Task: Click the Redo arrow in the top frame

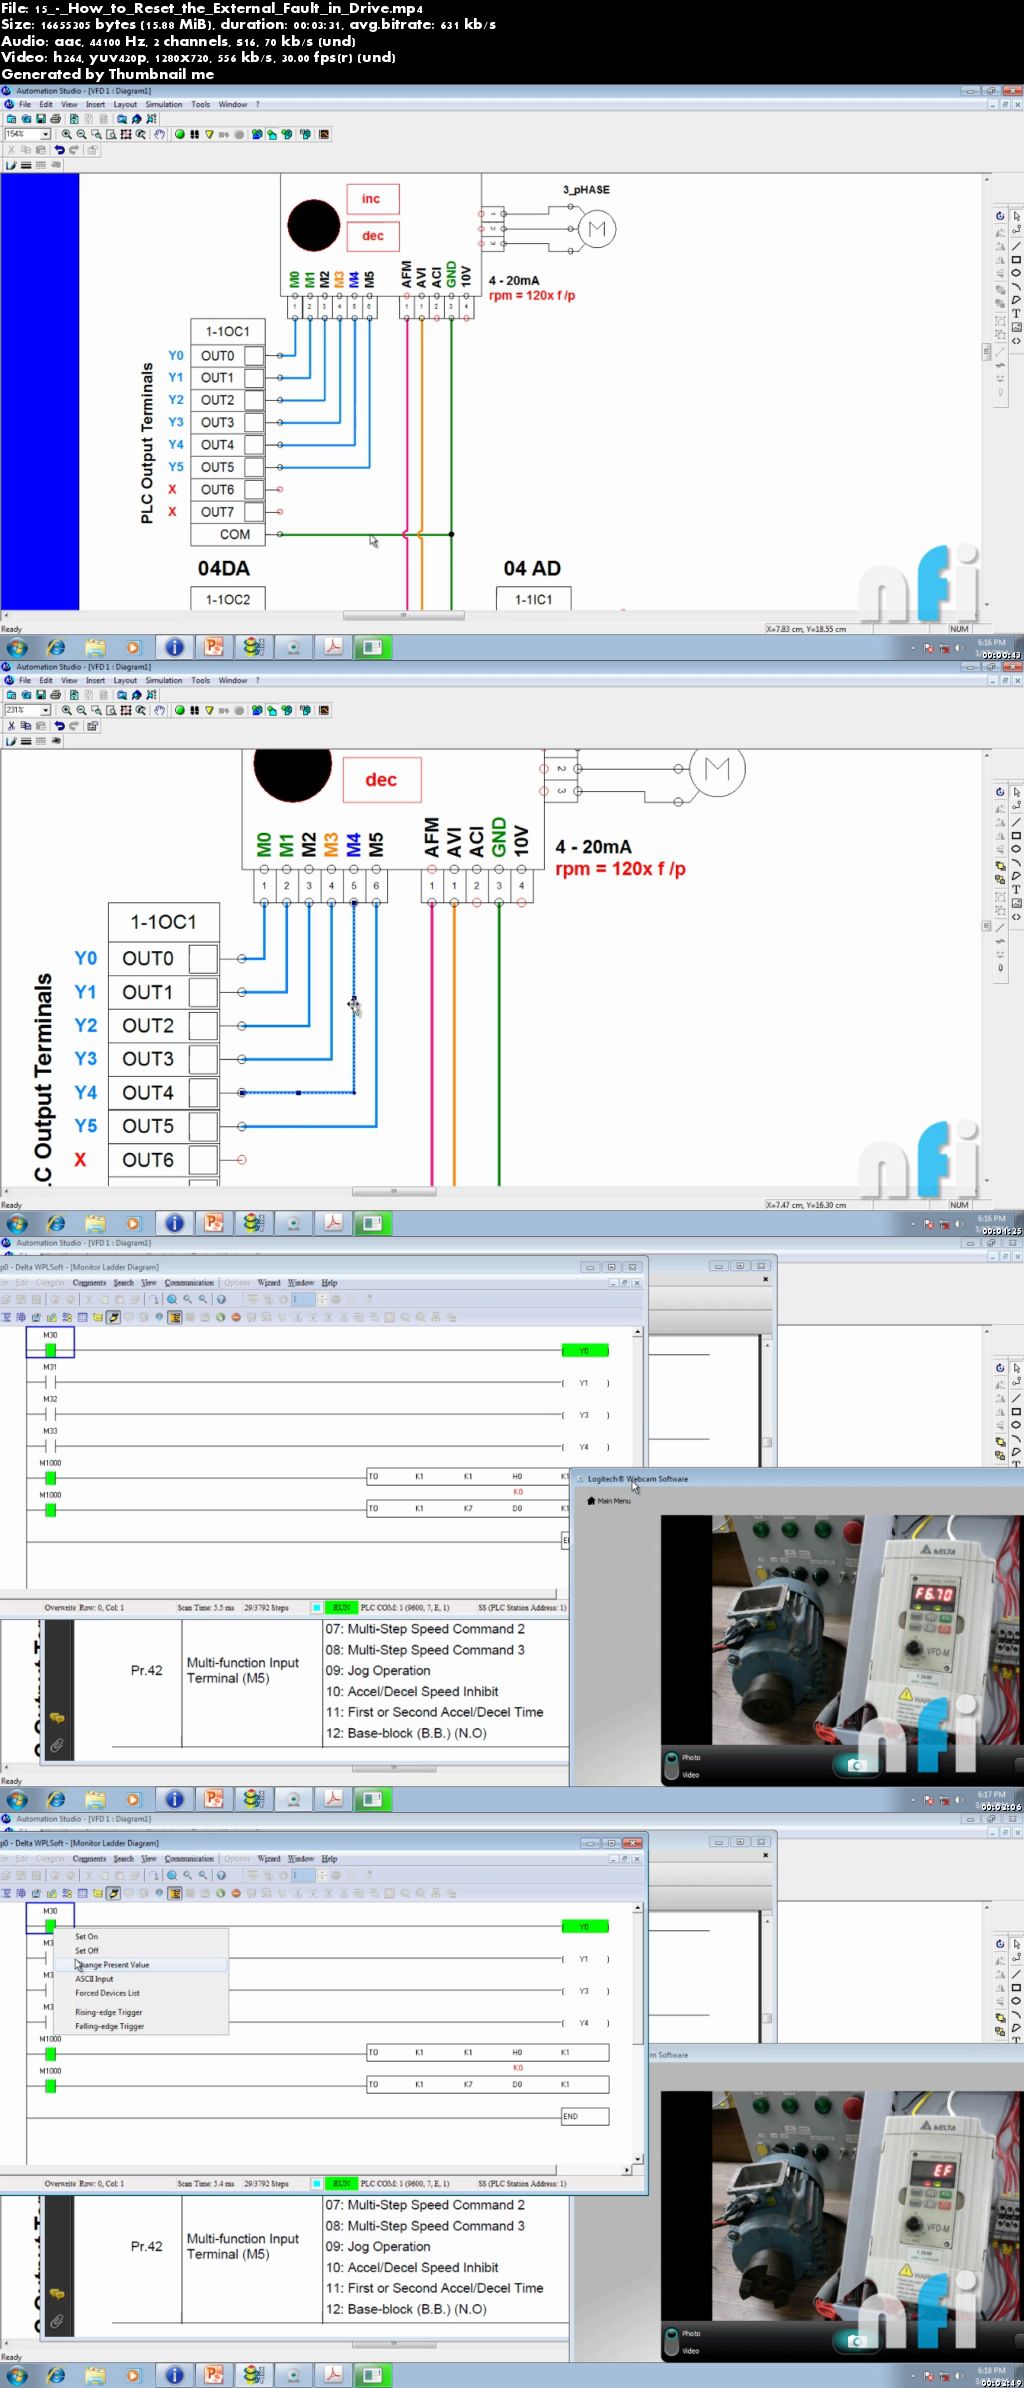Action: point(73,150)
